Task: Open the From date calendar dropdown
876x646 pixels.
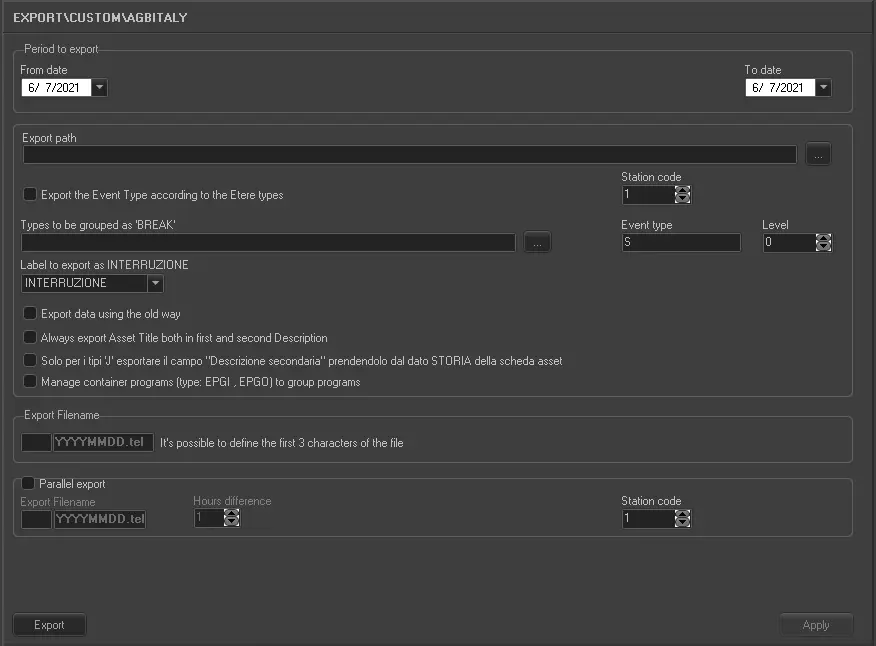Action: point(99,88)
